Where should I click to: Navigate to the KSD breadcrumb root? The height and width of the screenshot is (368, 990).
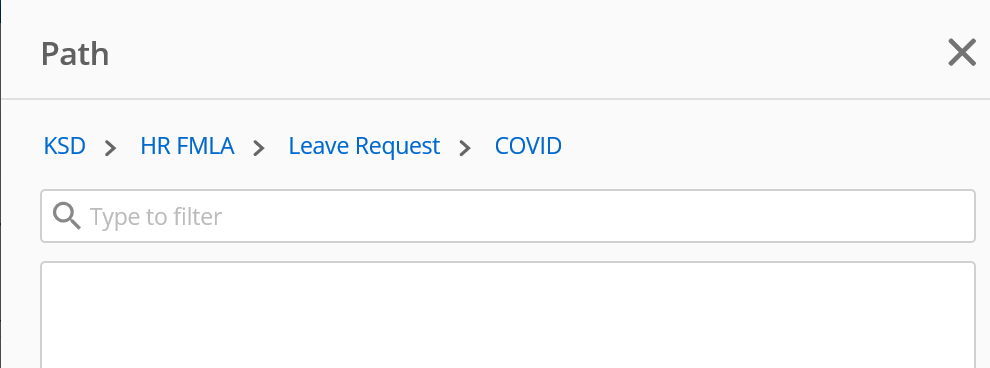pyautogui.click(x=64, y=146)
